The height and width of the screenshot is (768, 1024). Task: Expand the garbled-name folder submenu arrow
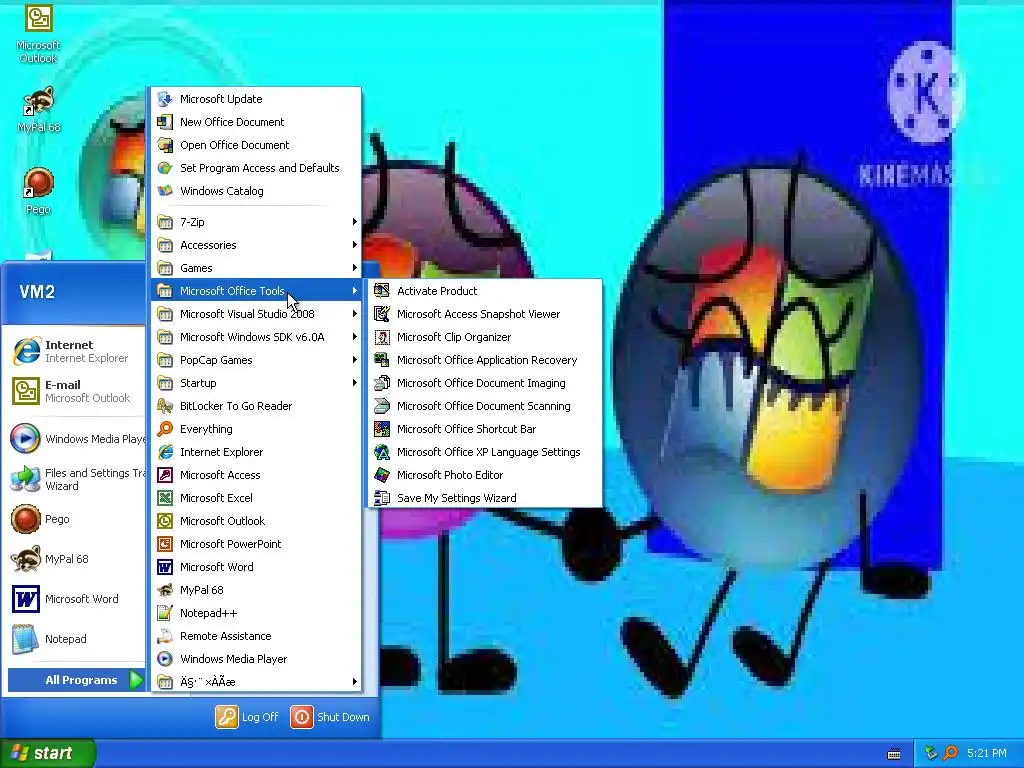[355, 682]
